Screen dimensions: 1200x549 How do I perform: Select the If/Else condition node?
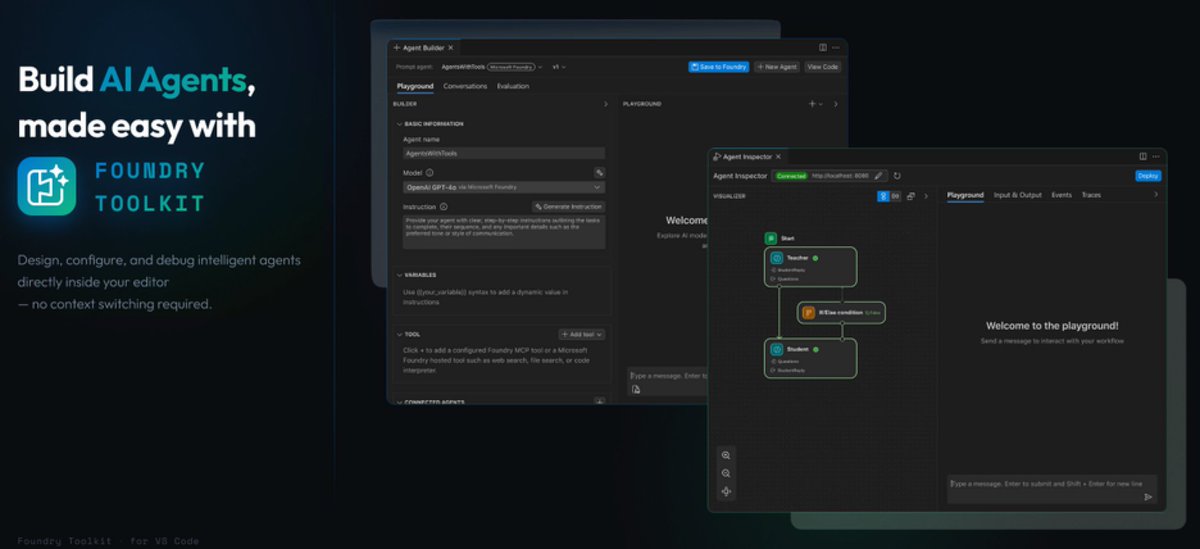(841, 312)
